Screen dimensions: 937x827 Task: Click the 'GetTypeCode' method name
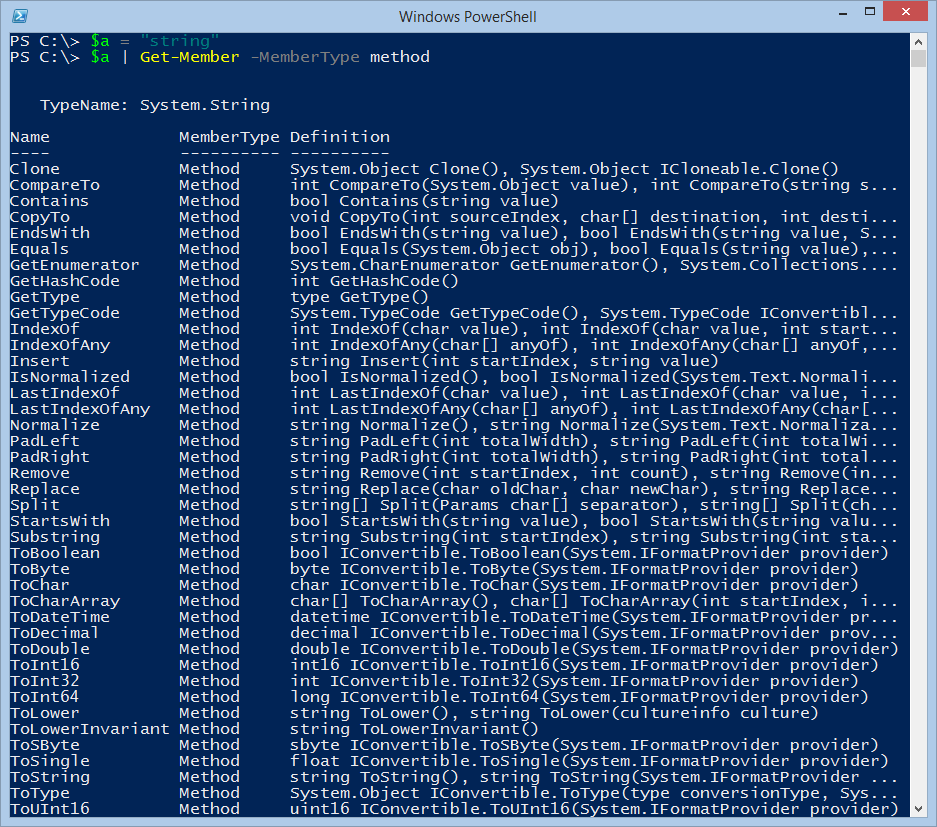pyautogui.click(x=65, y=313)
